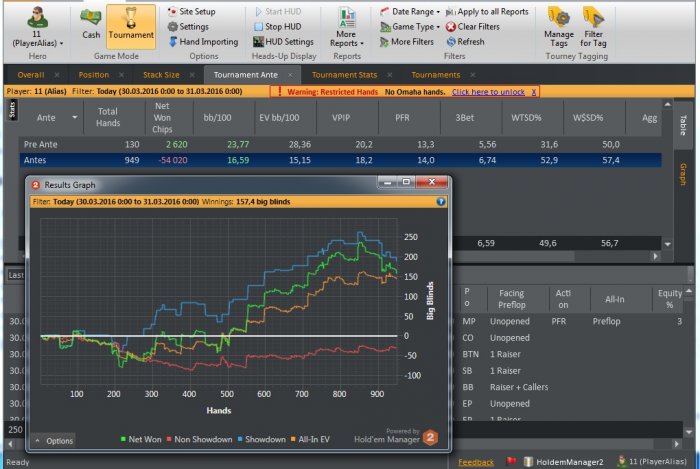Open More Reports menu
This screenshot has width=700, height=469.
(x=347, y=27)
